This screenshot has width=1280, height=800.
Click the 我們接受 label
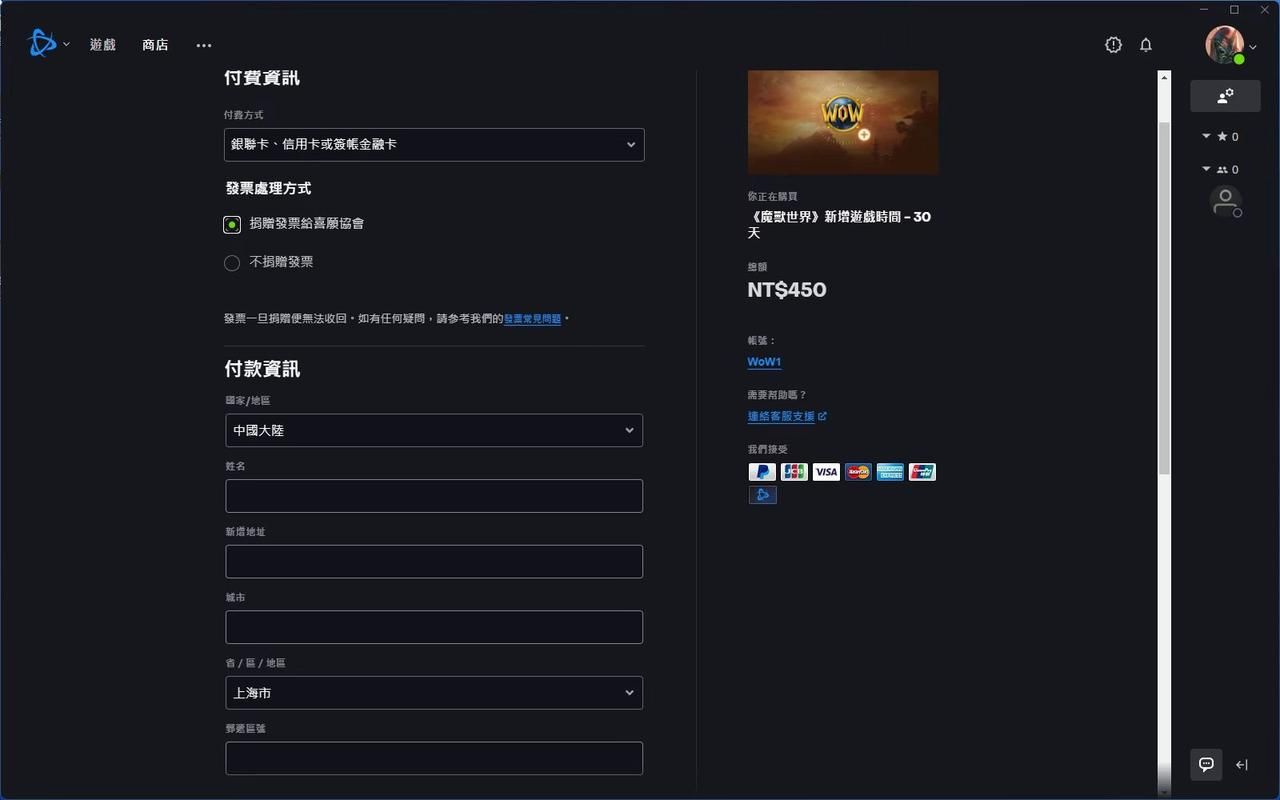768,450
